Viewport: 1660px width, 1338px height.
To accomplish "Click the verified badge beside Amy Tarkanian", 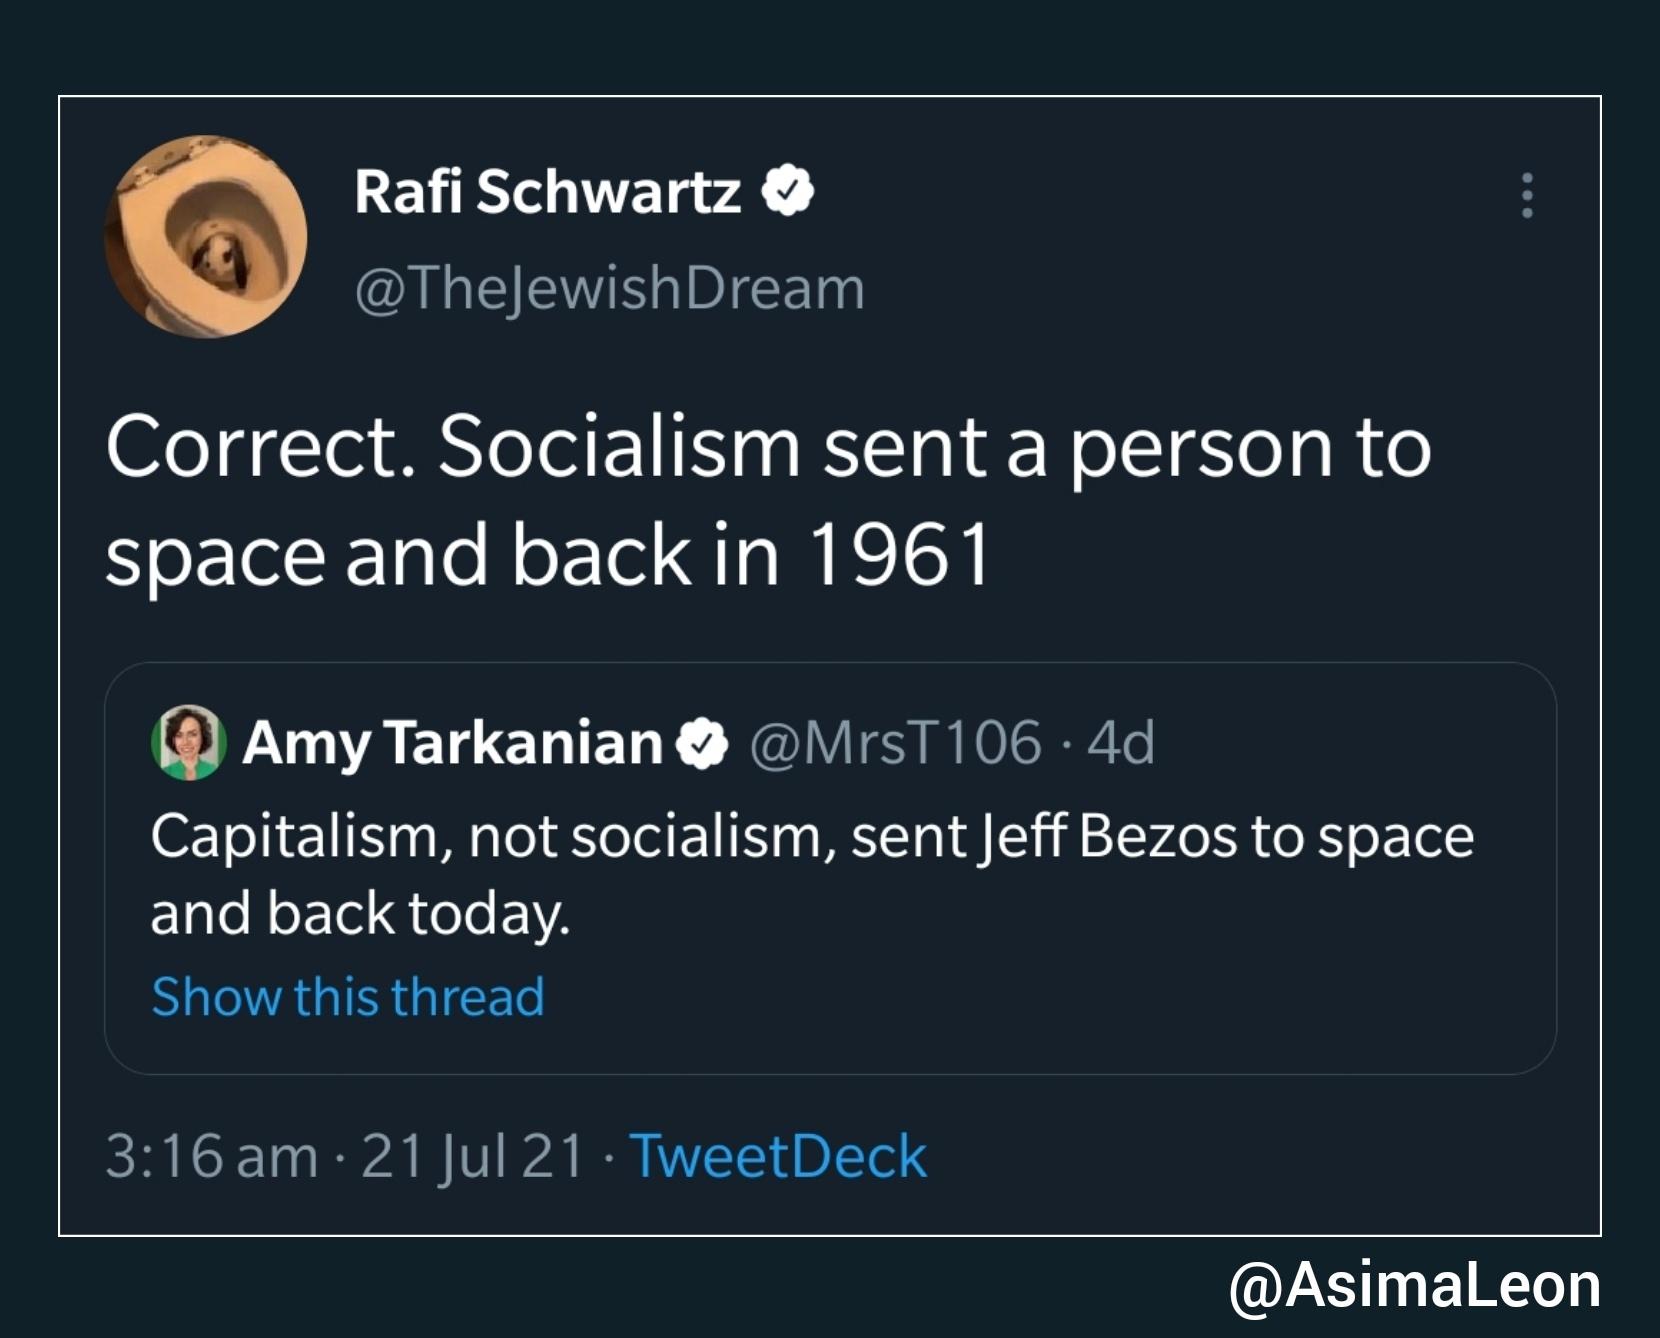I will click(703, 743).
